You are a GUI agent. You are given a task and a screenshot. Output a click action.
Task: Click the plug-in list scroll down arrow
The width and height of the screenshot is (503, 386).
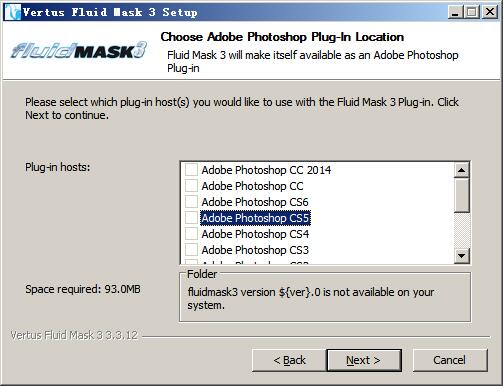pyautogui.click(x=462, y=256)
